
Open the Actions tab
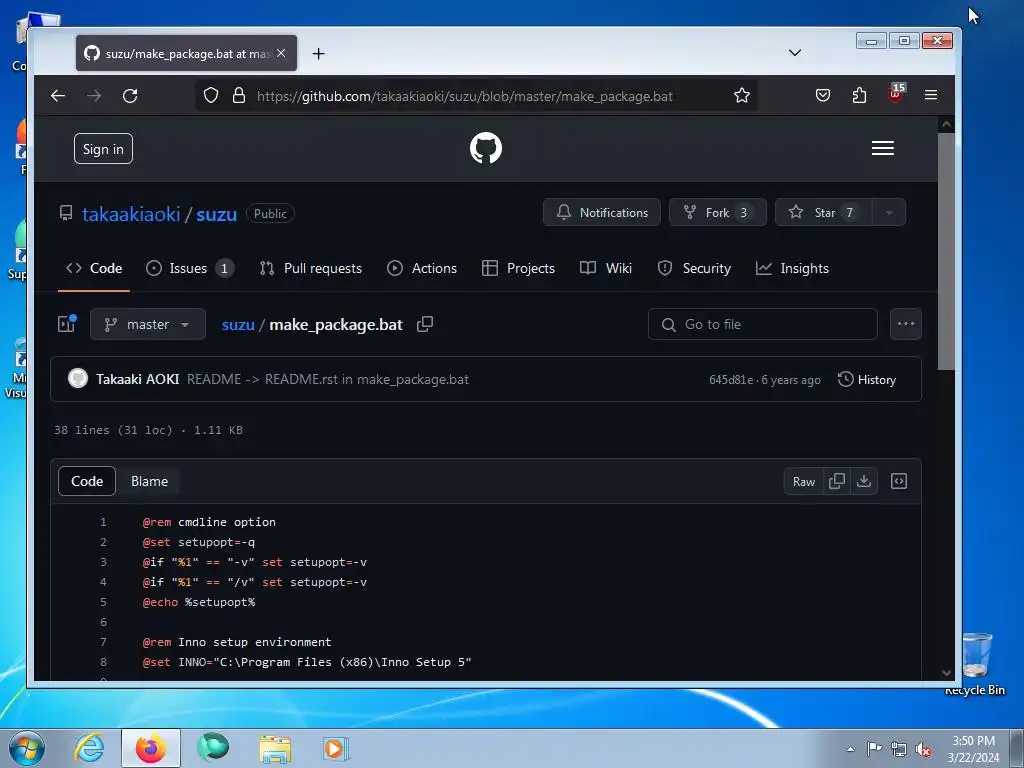[422, 268]
